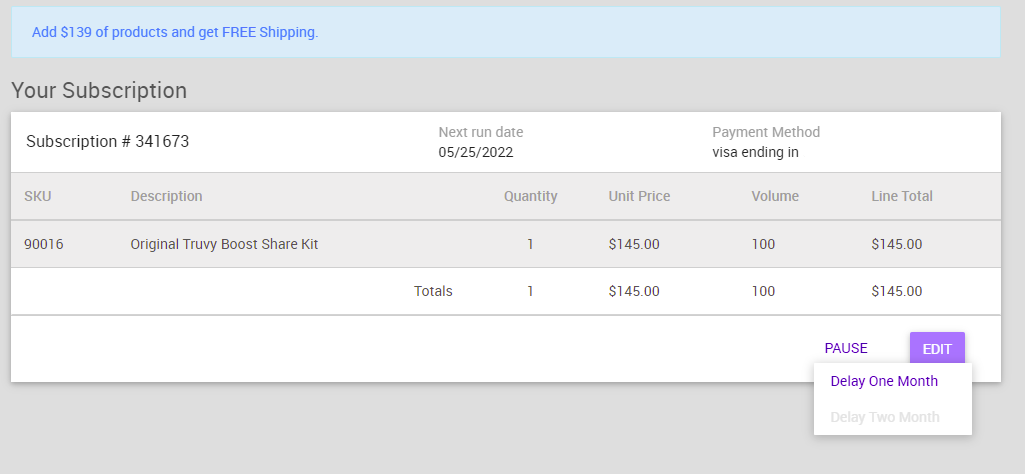The width and height of the screenshot is (1025, 474).
Task: Click the Payment Method label
Action: (765, 132)
